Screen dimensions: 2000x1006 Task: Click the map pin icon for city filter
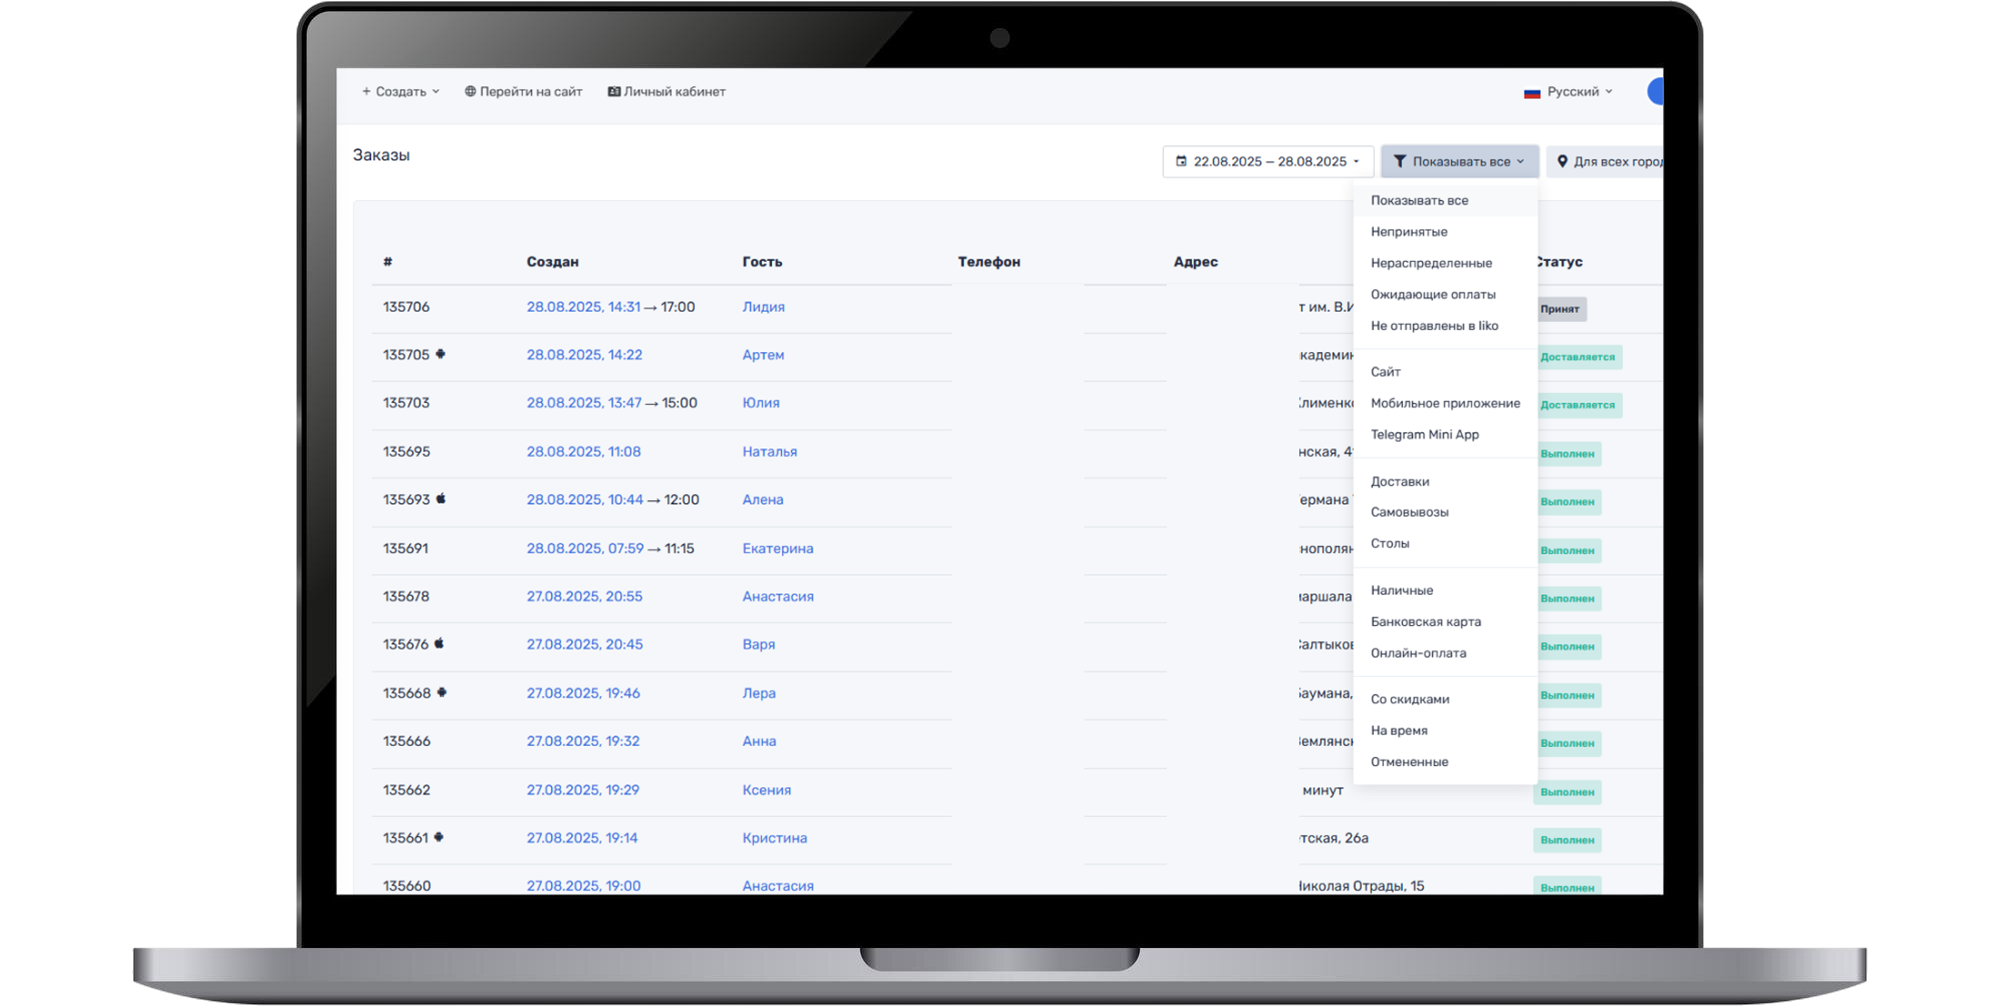click(x=1562, y=162)
